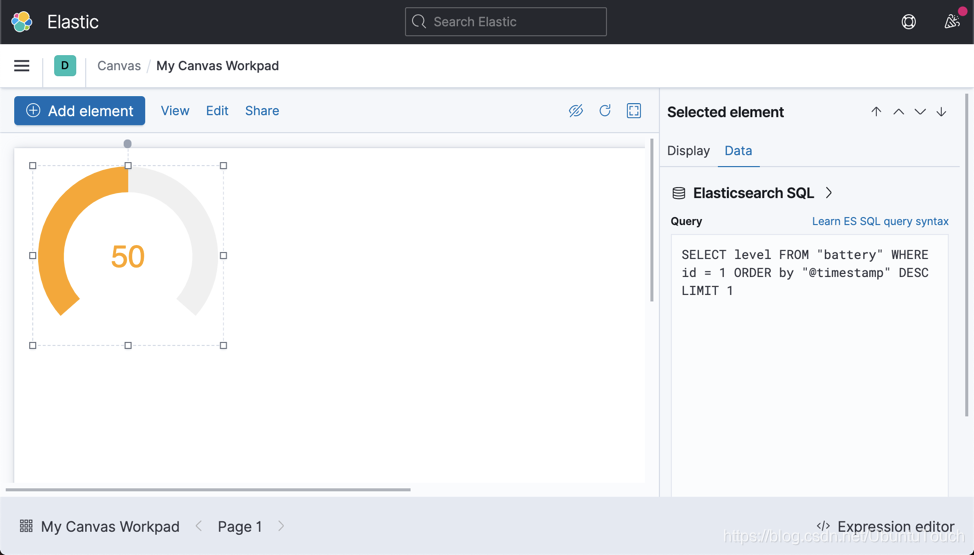Go to next page arrow
Screen dimensions: 974x555
click(281, 526)
